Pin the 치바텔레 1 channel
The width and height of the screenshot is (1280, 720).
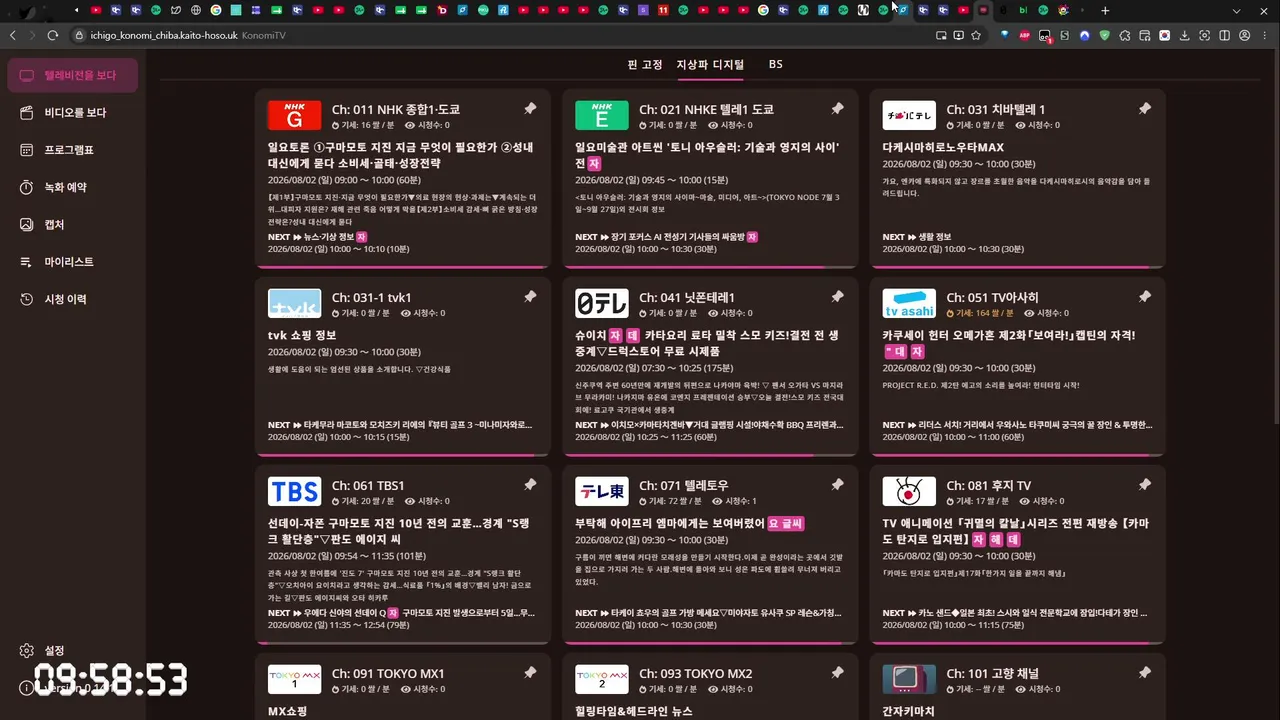coord(1145,109)
